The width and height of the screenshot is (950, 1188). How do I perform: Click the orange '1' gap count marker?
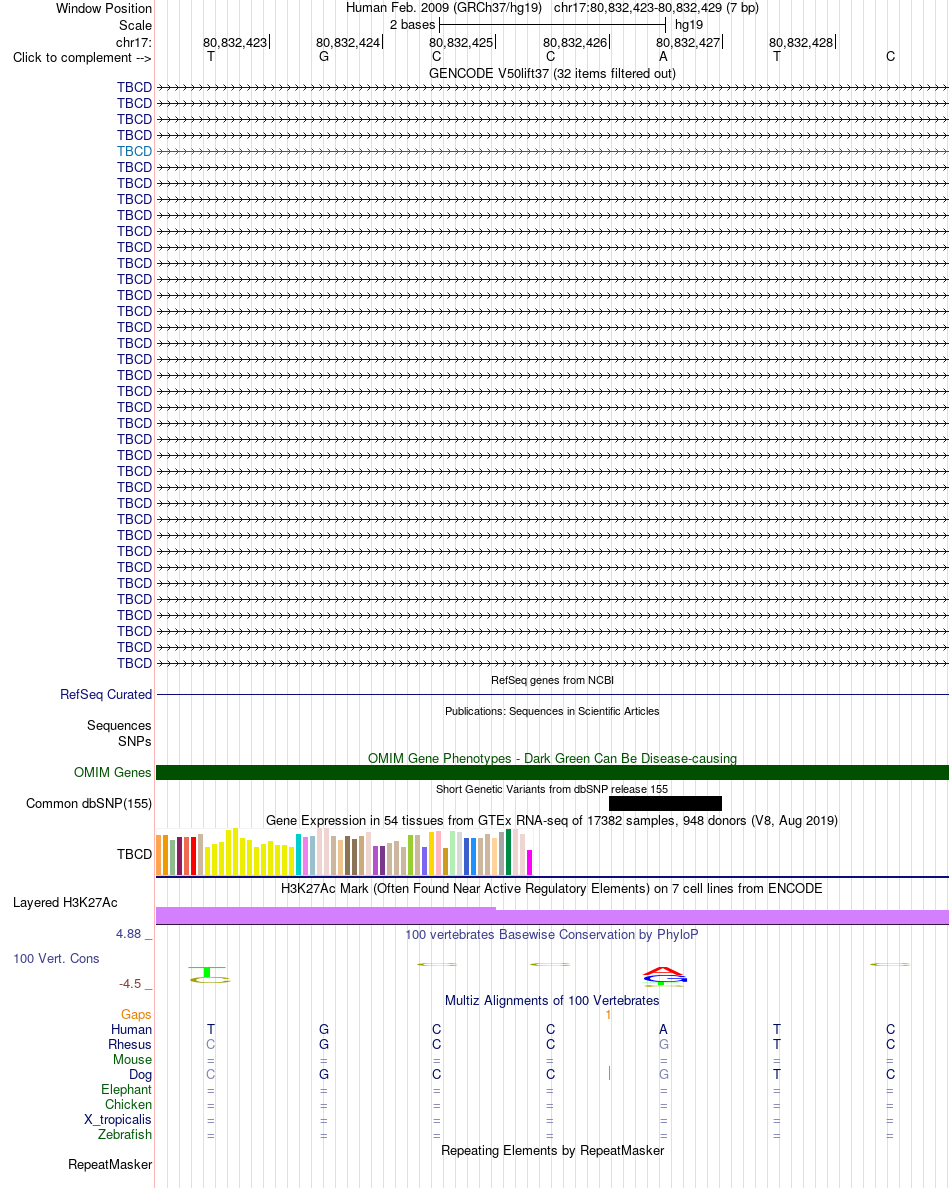coord(608,1015)
